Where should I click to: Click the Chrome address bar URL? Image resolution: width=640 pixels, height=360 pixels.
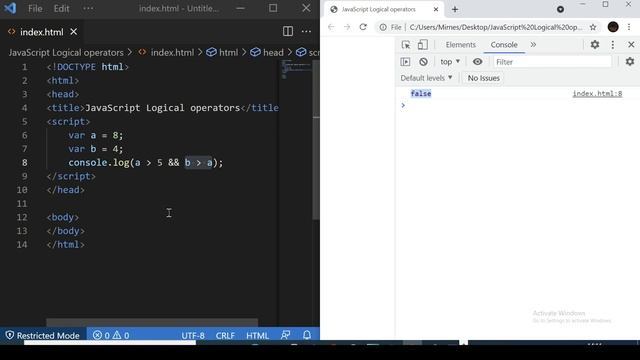[x=496, y=27]
